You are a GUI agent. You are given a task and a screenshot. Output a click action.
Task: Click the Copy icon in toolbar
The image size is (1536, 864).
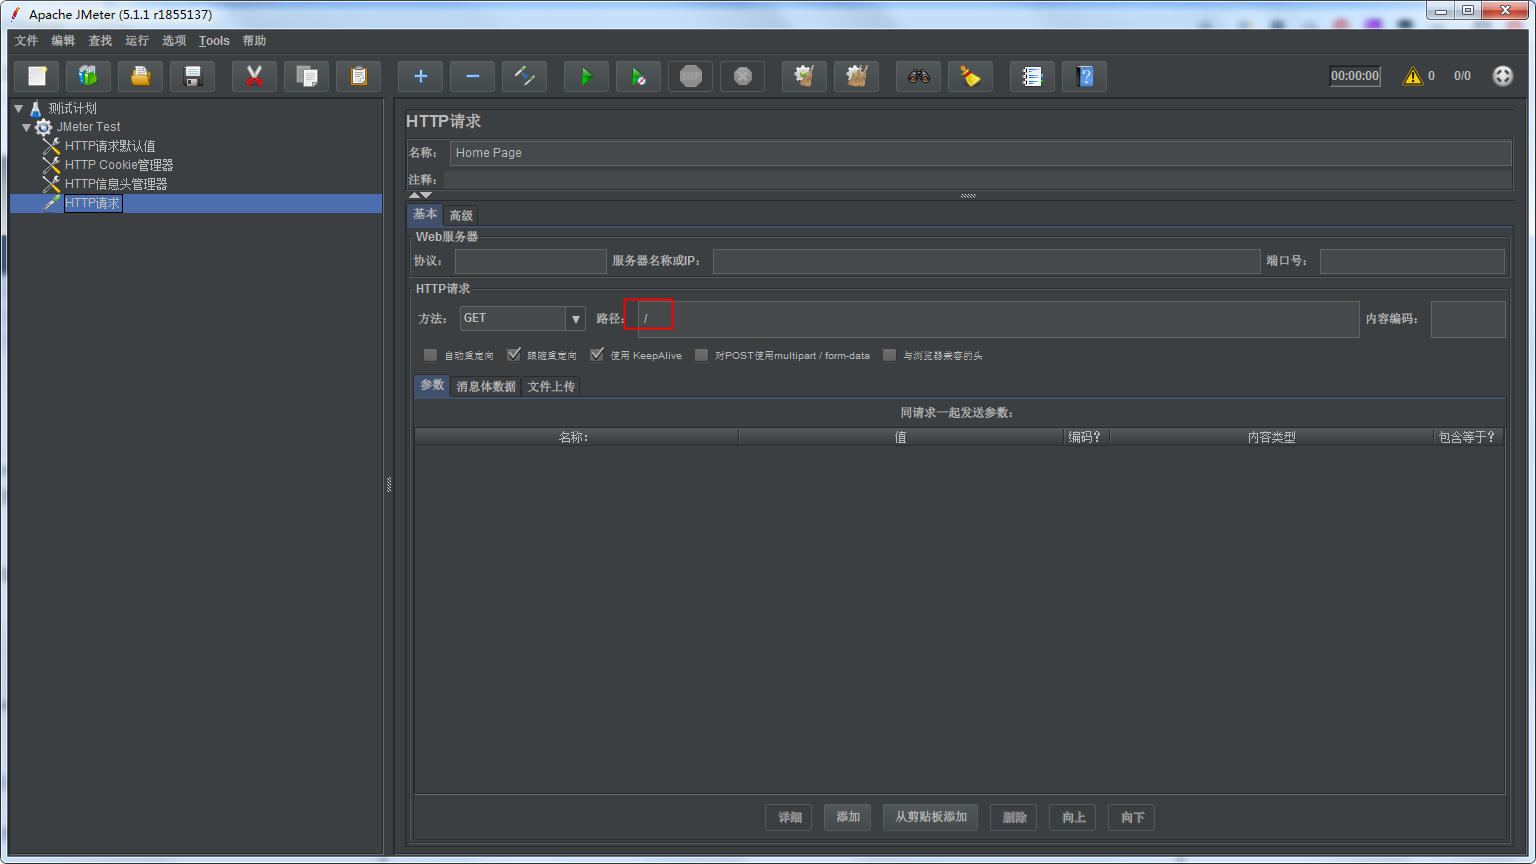point(307,76)
